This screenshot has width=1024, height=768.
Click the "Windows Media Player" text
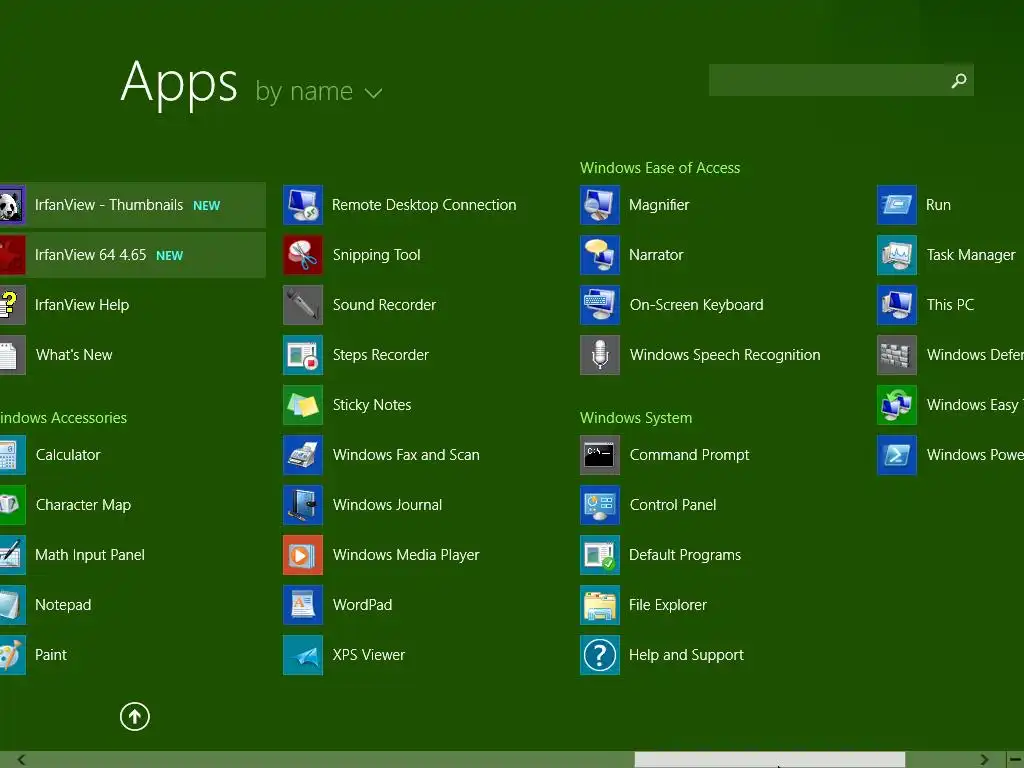406,555
